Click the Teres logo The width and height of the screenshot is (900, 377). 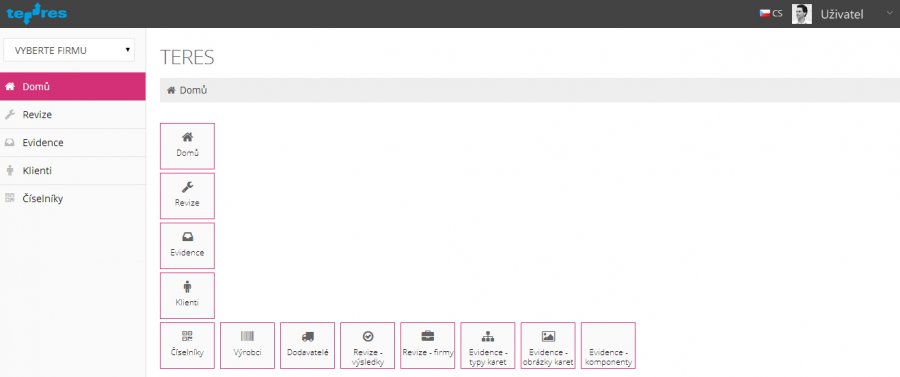(37, 13)
